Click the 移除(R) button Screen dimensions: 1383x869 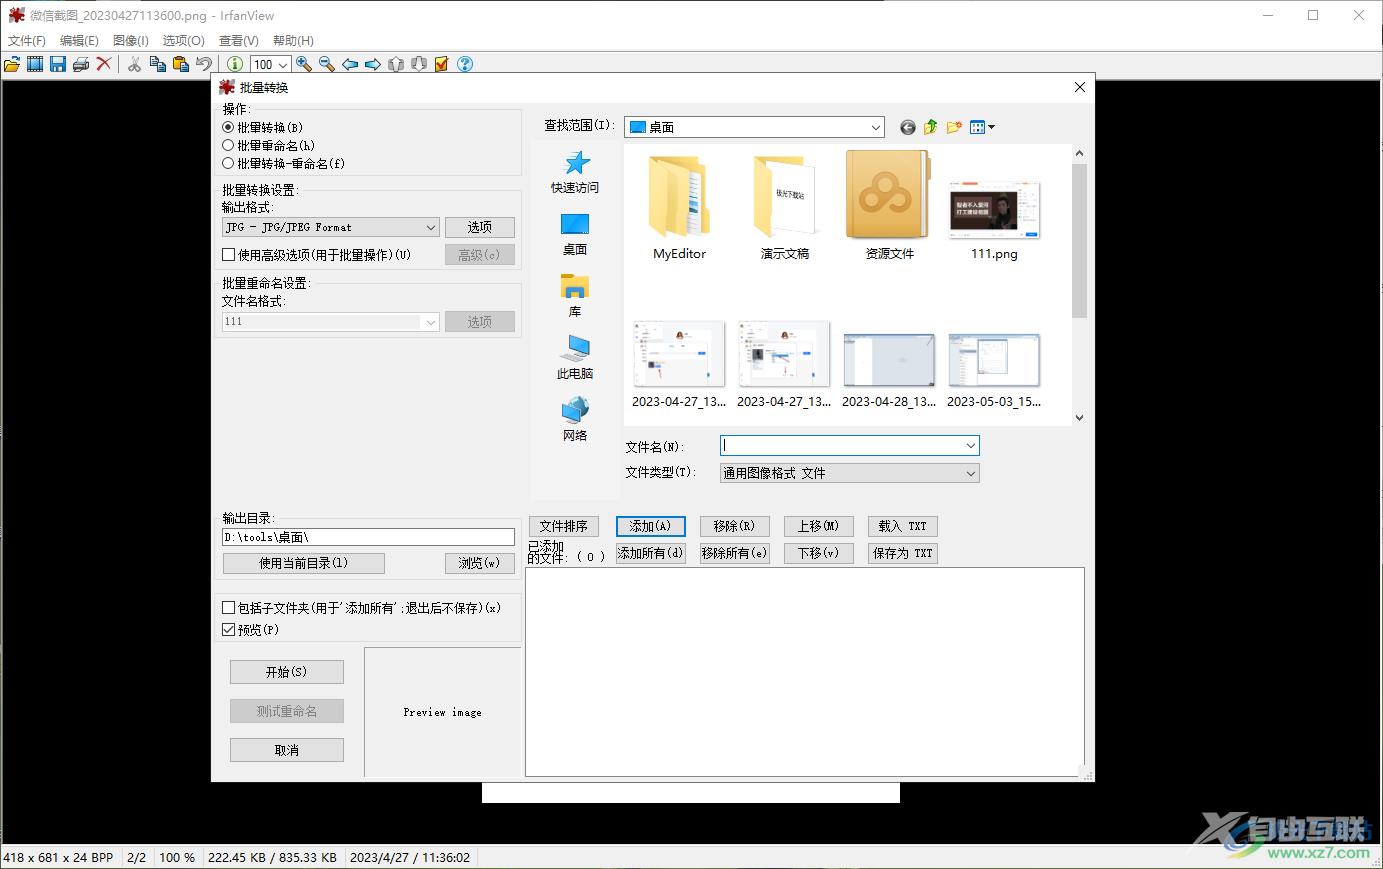pyautogui.click(x=735, y=526)
